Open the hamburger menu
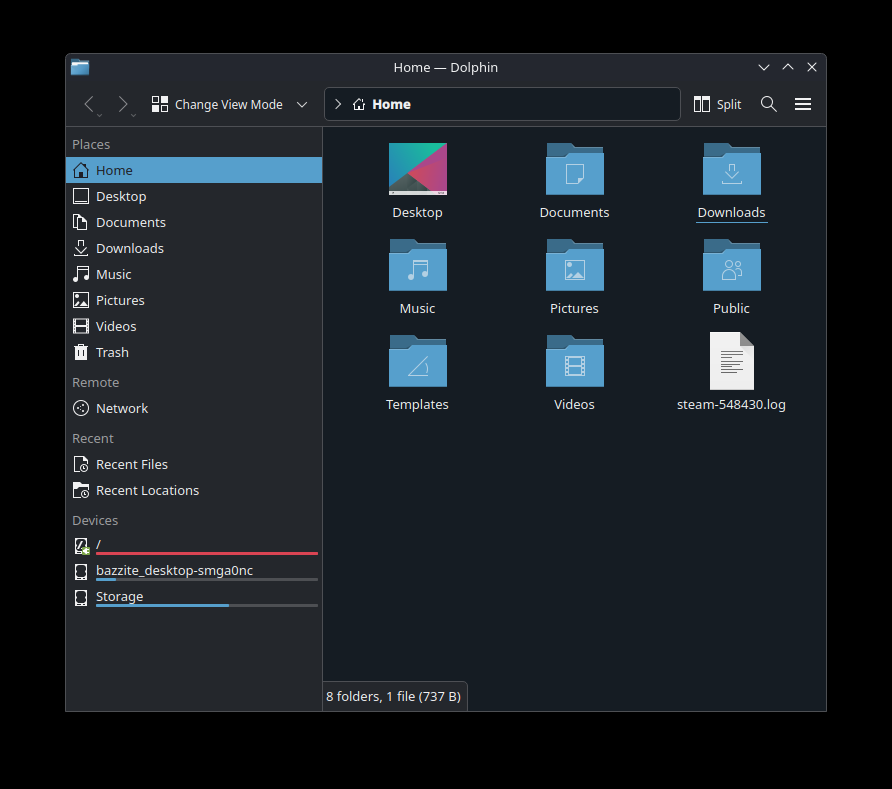Image resolution: width=892 pixels, height=789 pixels. 803,104
